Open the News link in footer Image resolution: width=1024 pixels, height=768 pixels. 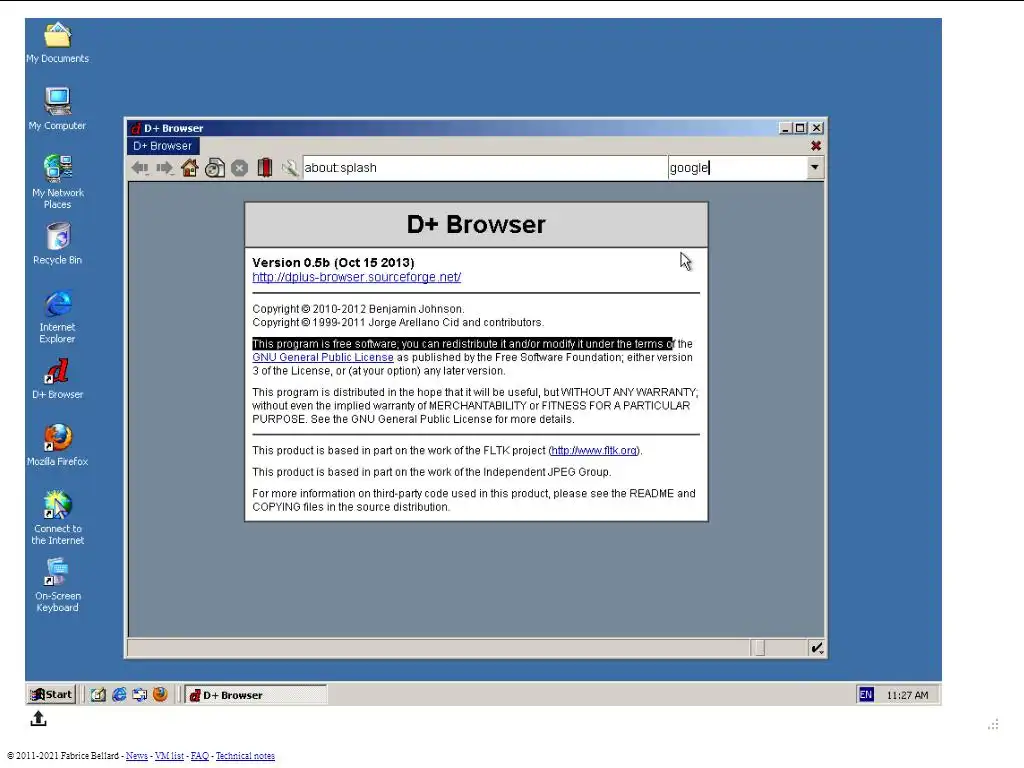pos(136,756)
